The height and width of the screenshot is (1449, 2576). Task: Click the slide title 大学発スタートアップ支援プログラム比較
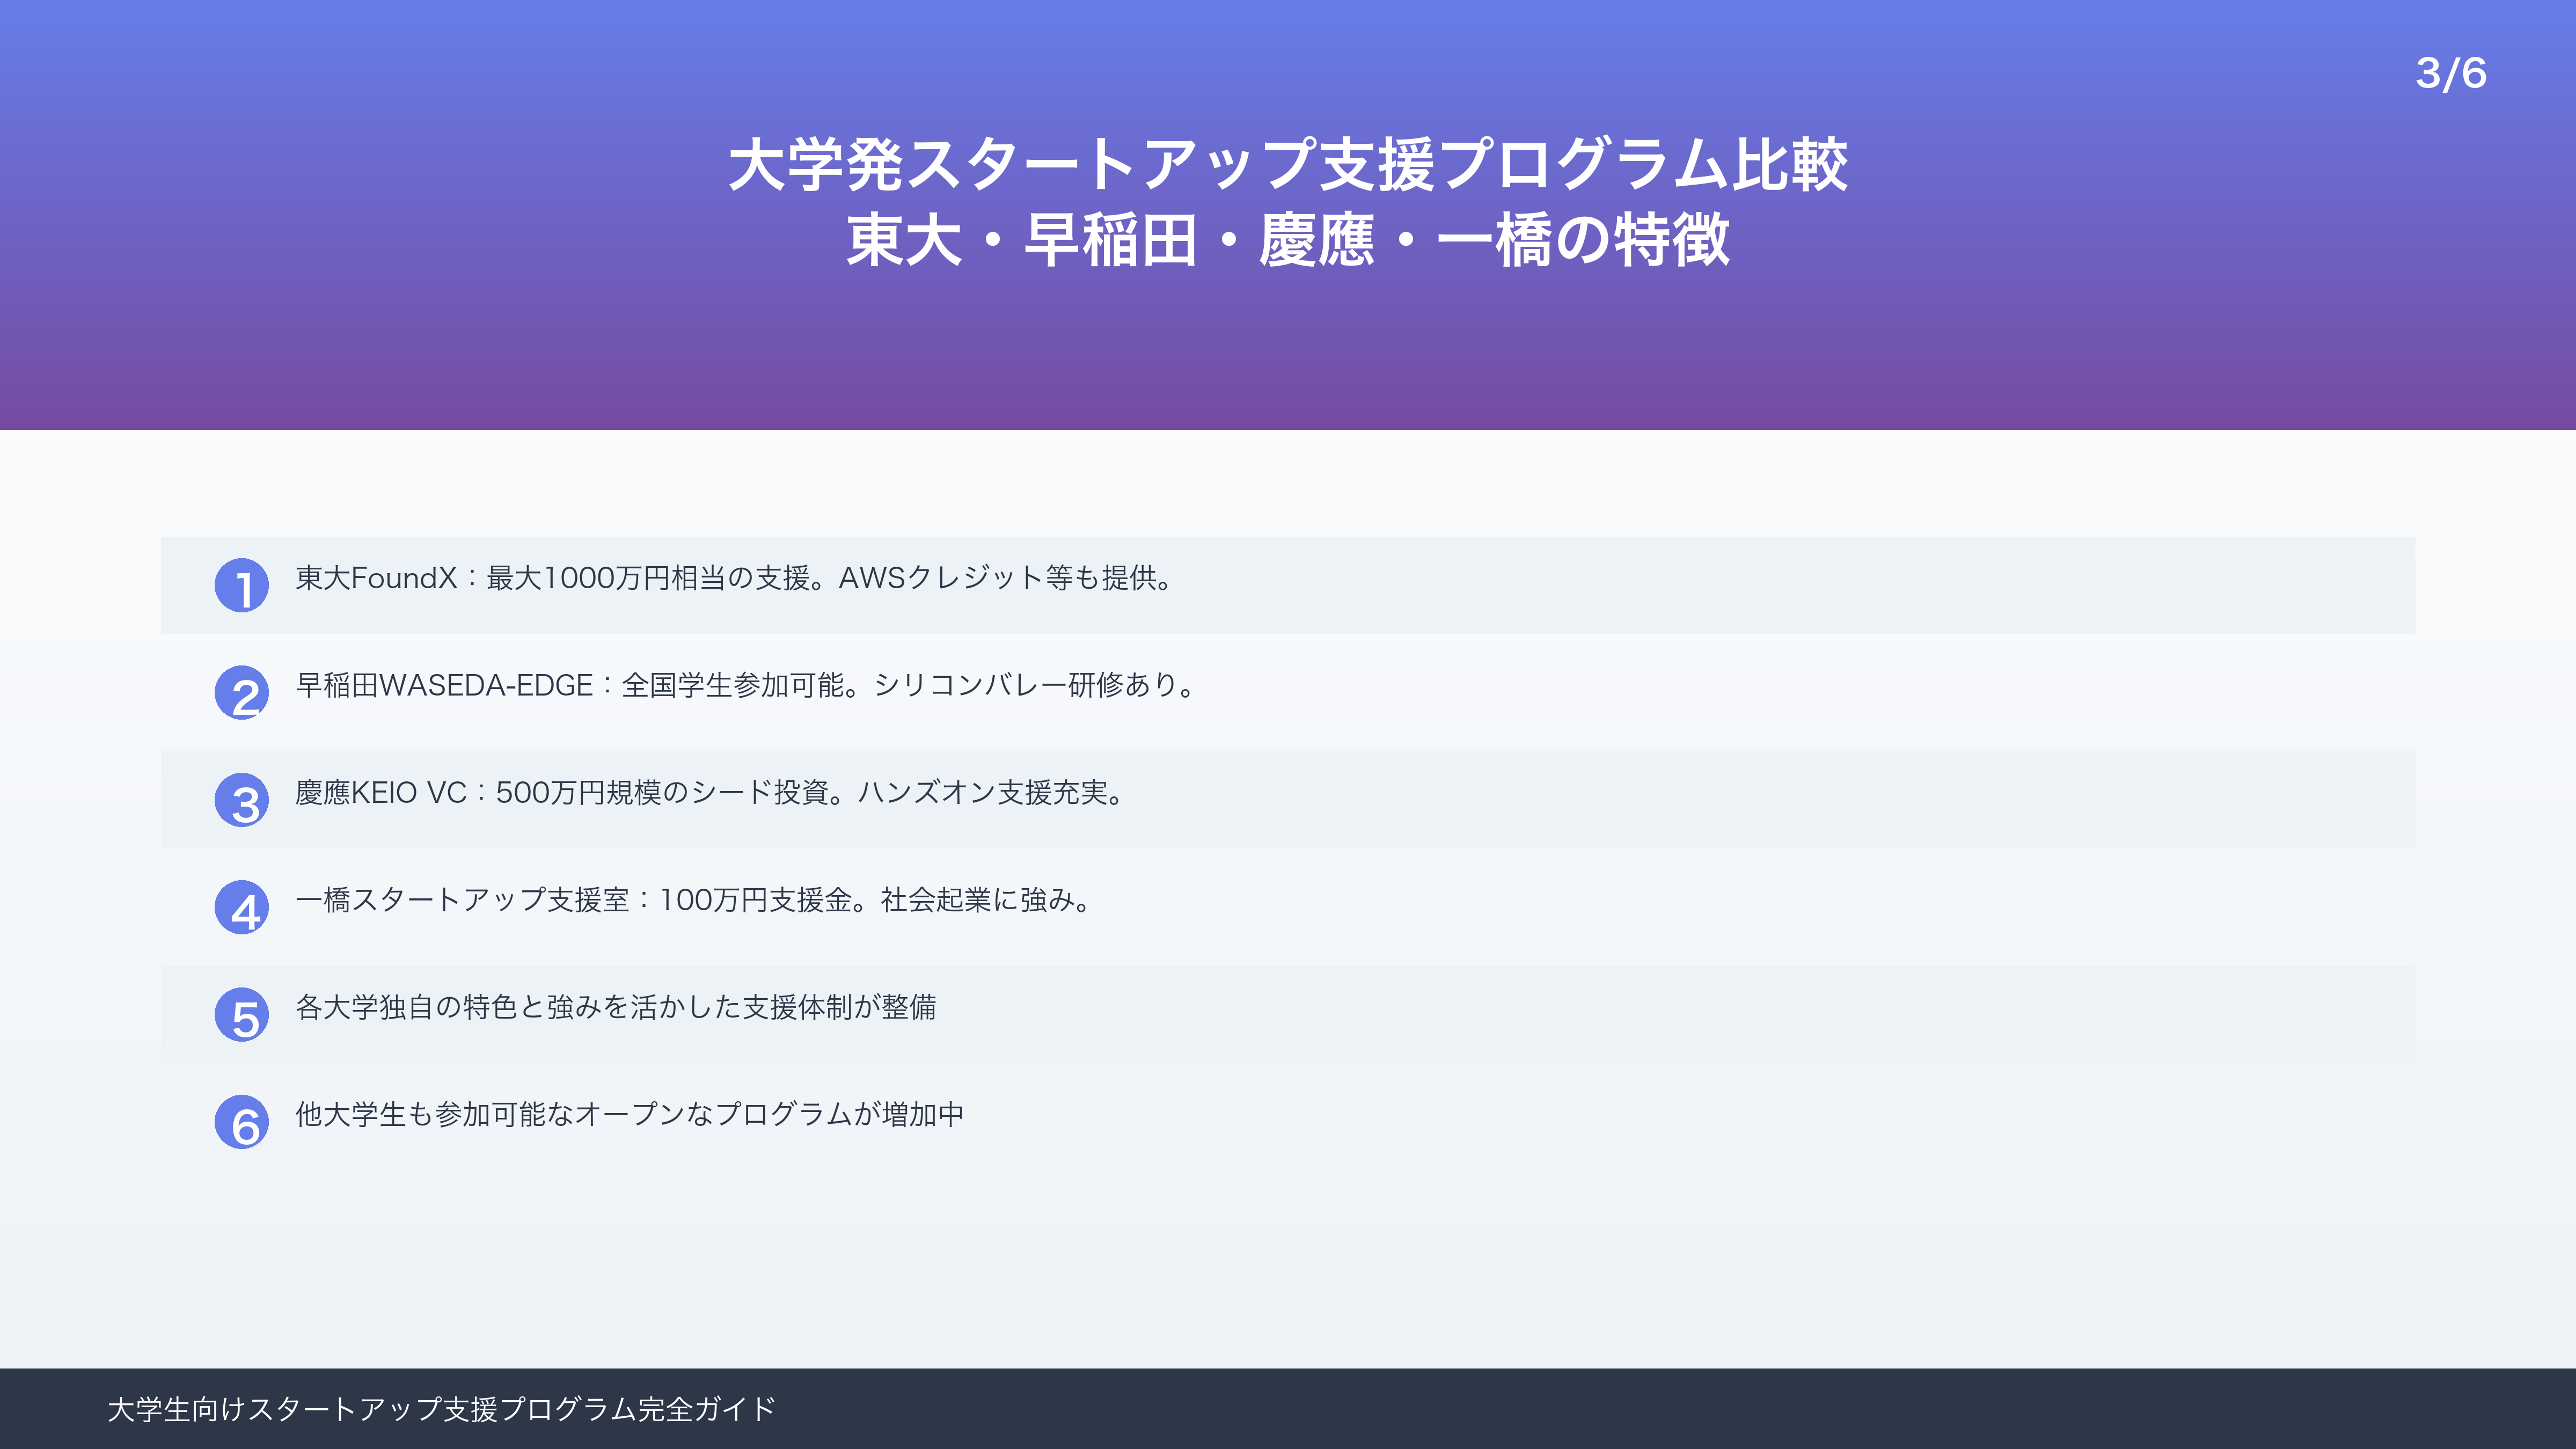coord(1288,164)
